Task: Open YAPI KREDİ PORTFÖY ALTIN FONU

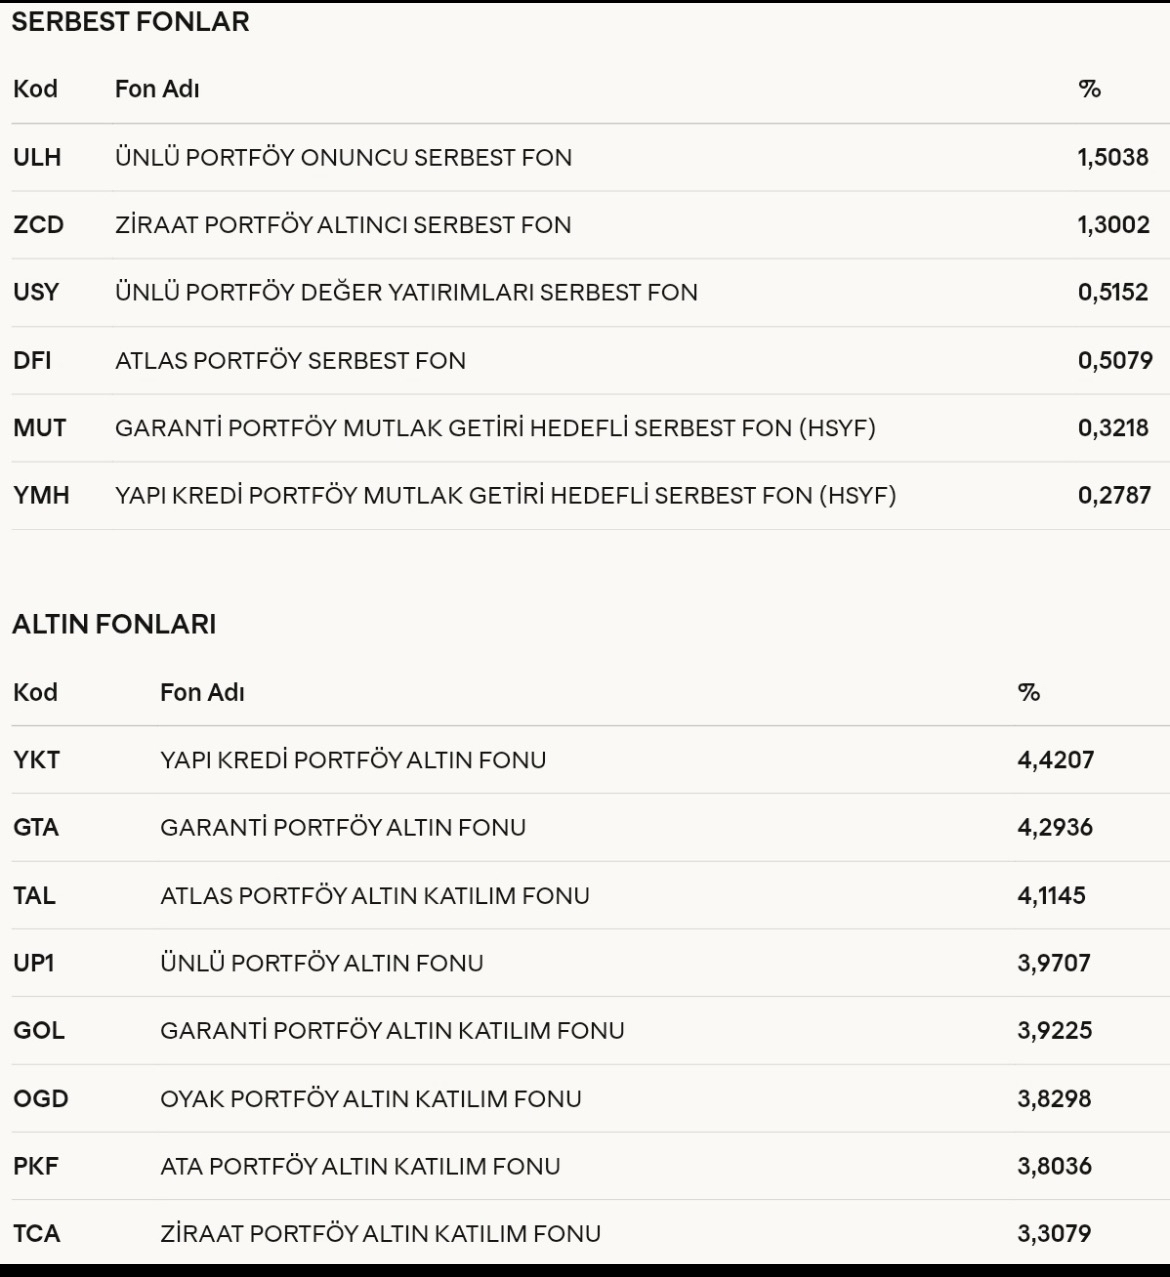Action: [353, 760]
